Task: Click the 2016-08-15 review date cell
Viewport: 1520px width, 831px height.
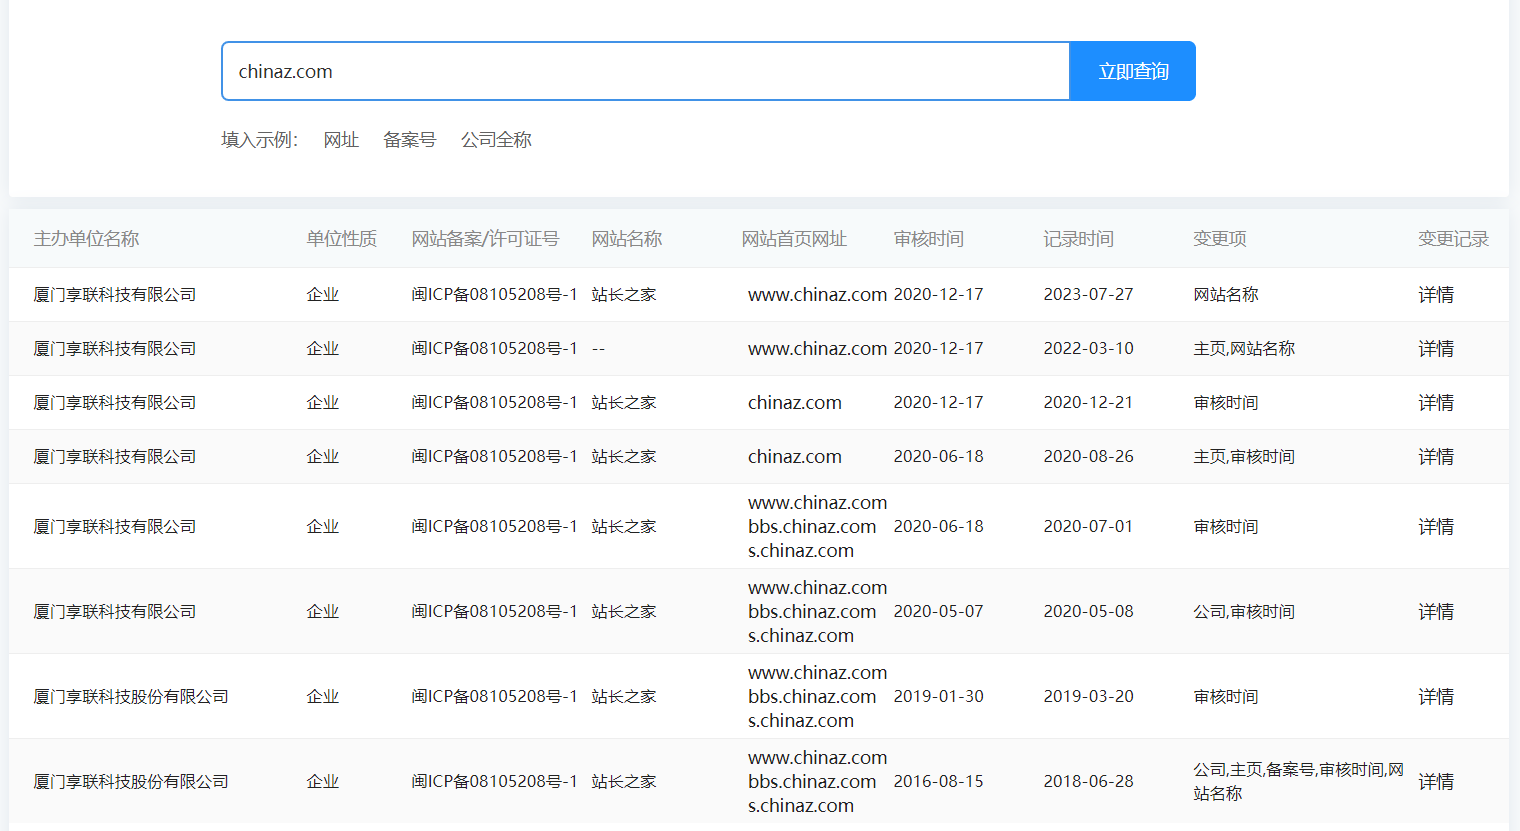Action: (938, 782)
